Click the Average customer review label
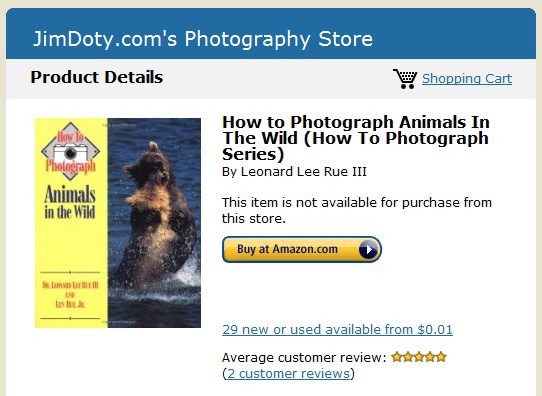 coord(304,357)
